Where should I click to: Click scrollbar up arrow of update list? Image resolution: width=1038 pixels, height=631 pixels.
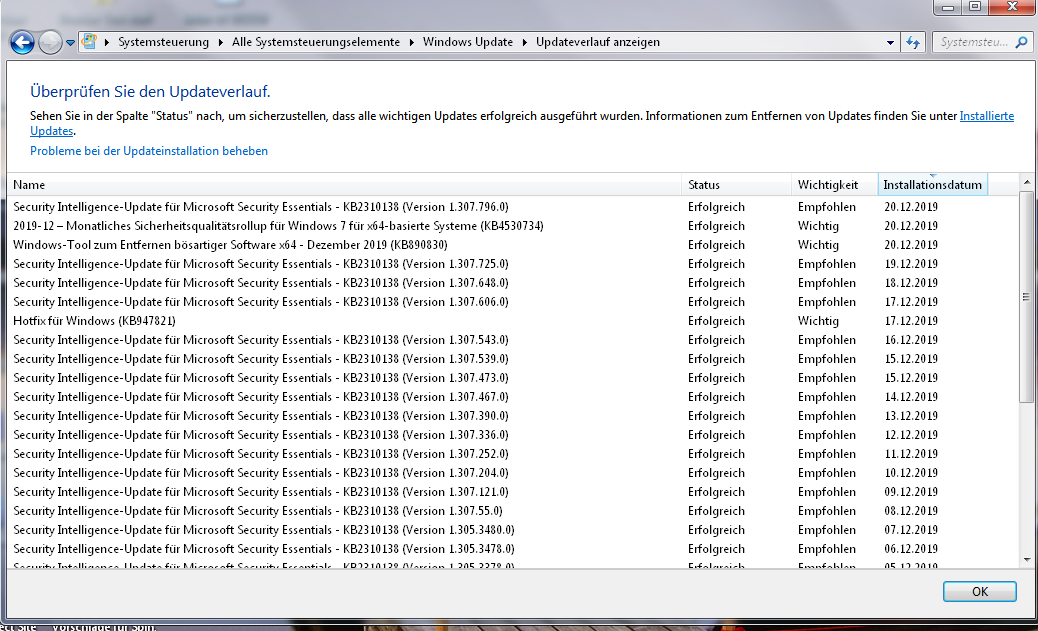click(1027, 182)
